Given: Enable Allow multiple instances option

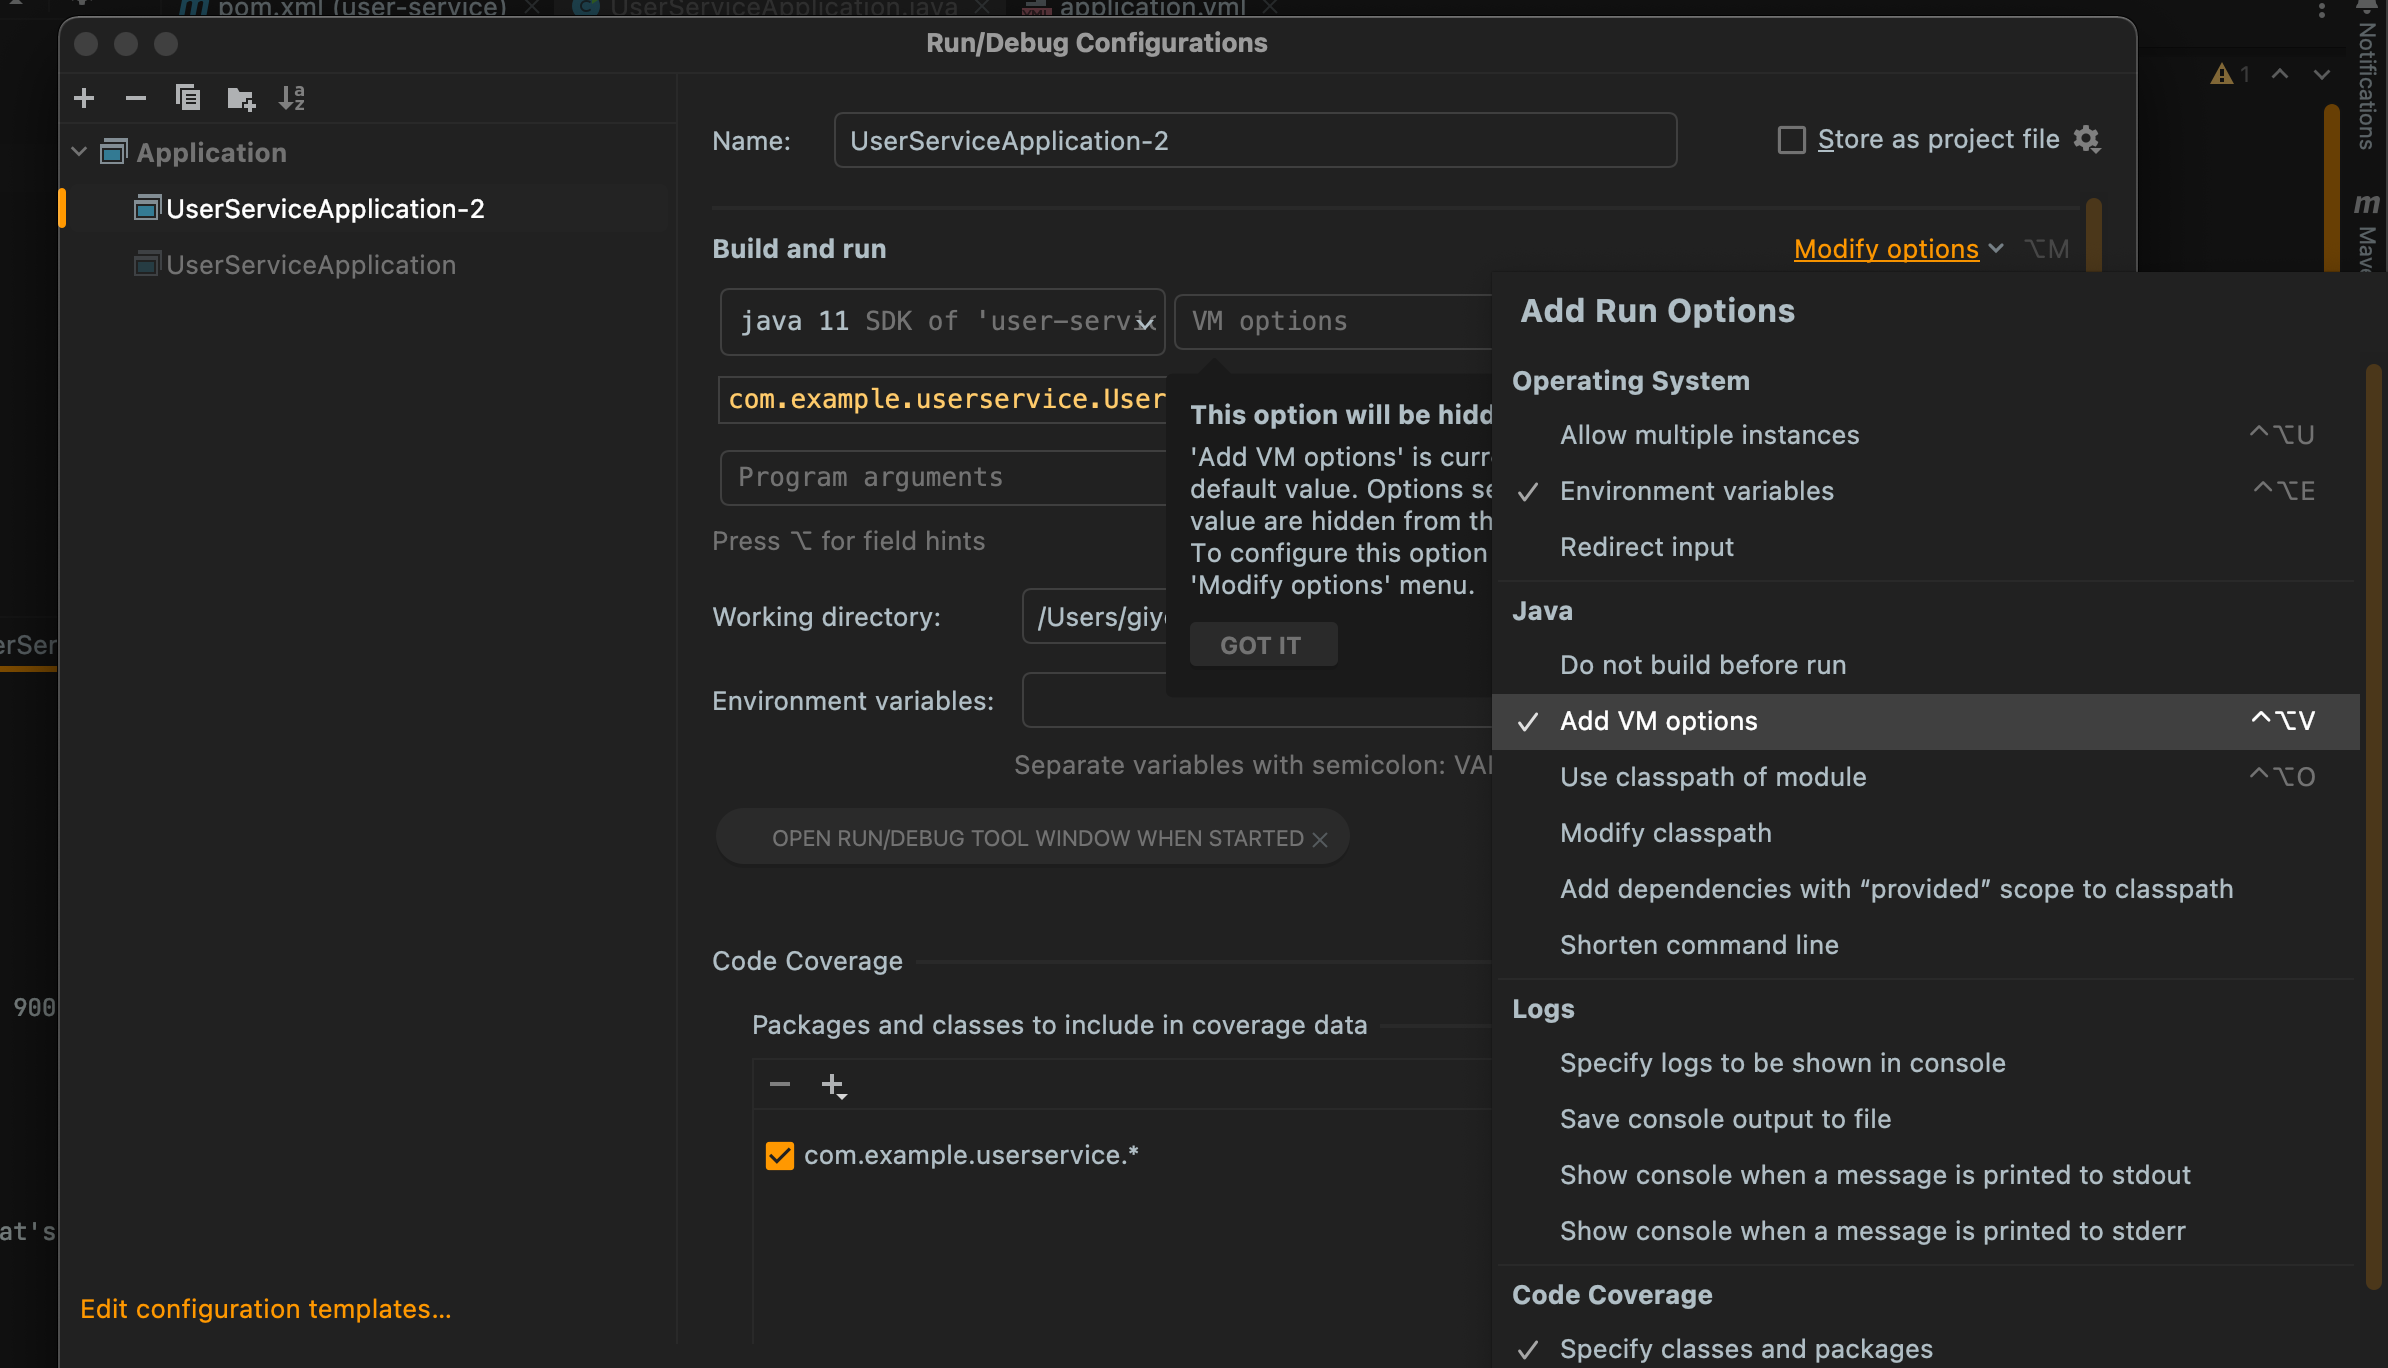Looking at the screenshot, I should 1926,435.
